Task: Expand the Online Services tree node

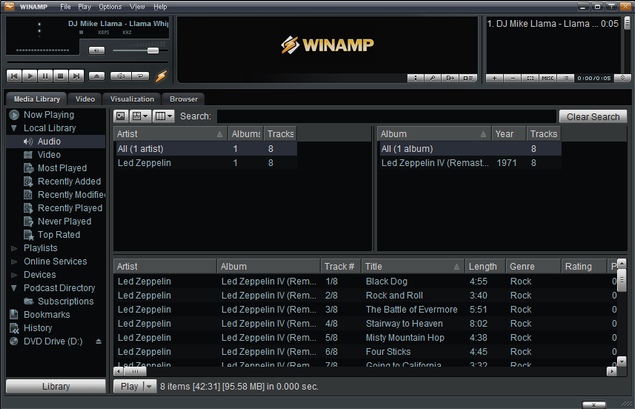Action: point(14,262)
